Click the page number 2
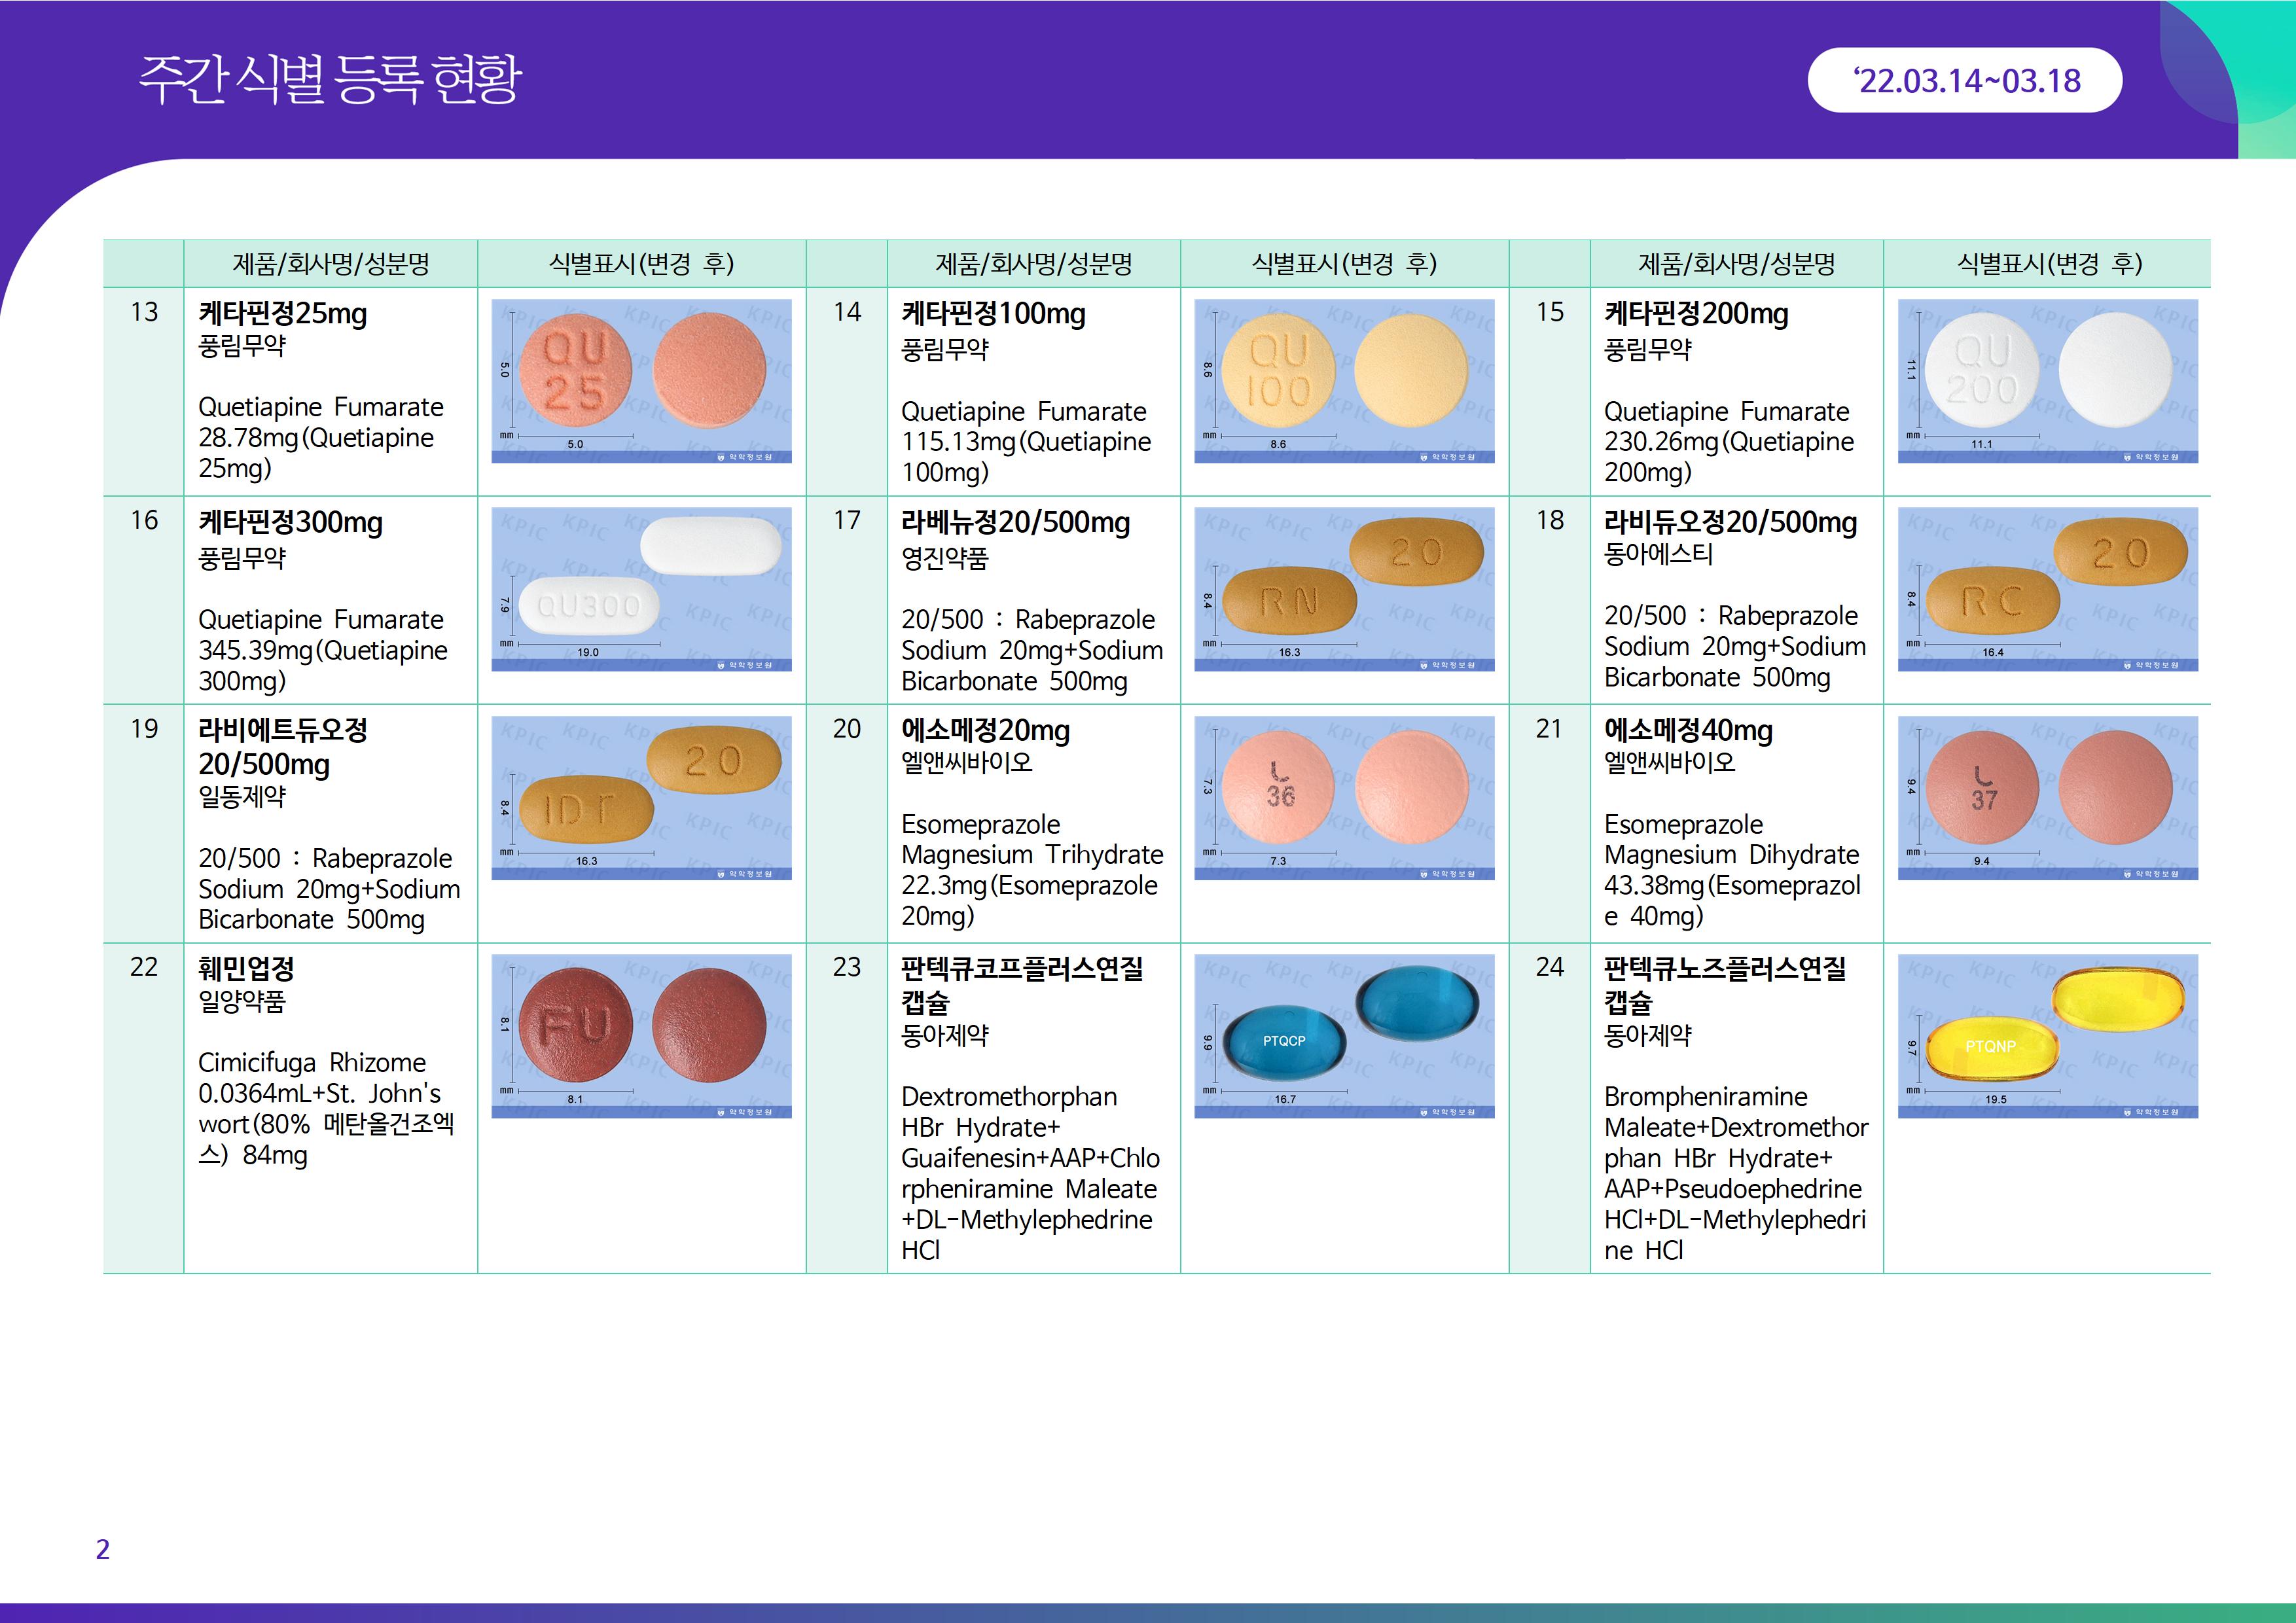Viewport: 2296px width, 1623px height. [x=102, y=1549]
